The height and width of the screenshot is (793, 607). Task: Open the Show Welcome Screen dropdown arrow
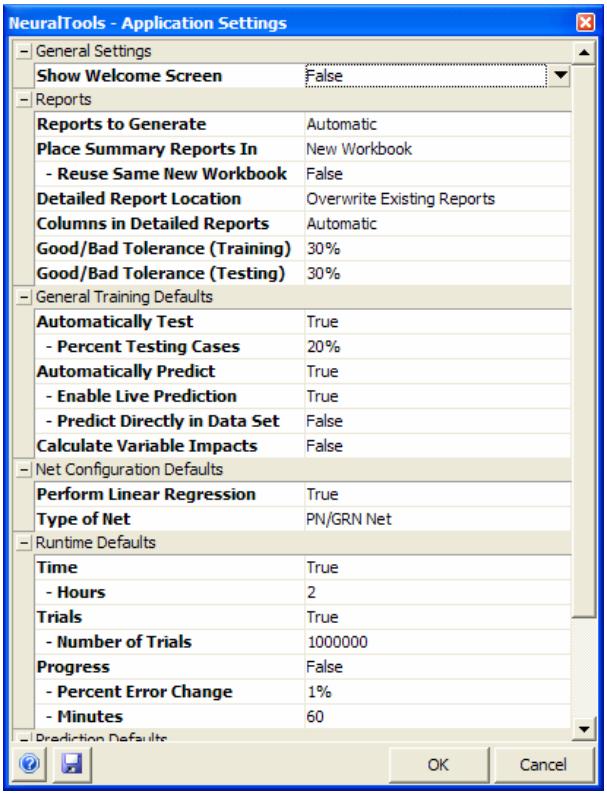coord(559,76)
